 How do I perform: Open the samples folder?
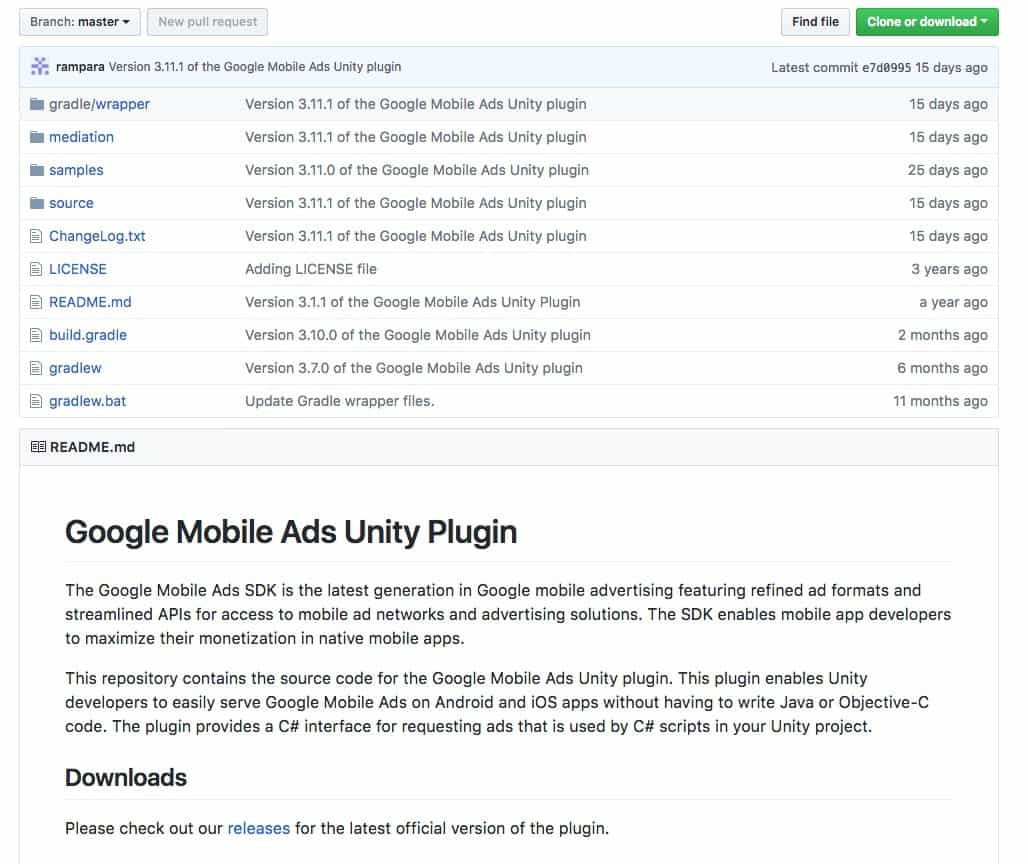pos(76,170)
